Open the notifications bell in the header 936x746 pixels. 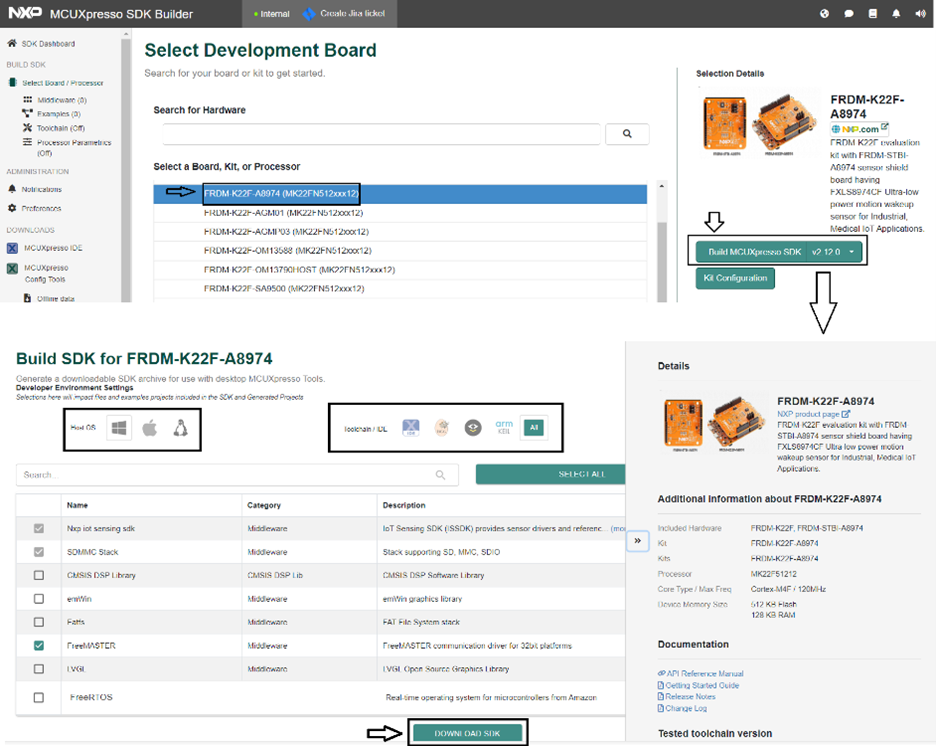896,14
